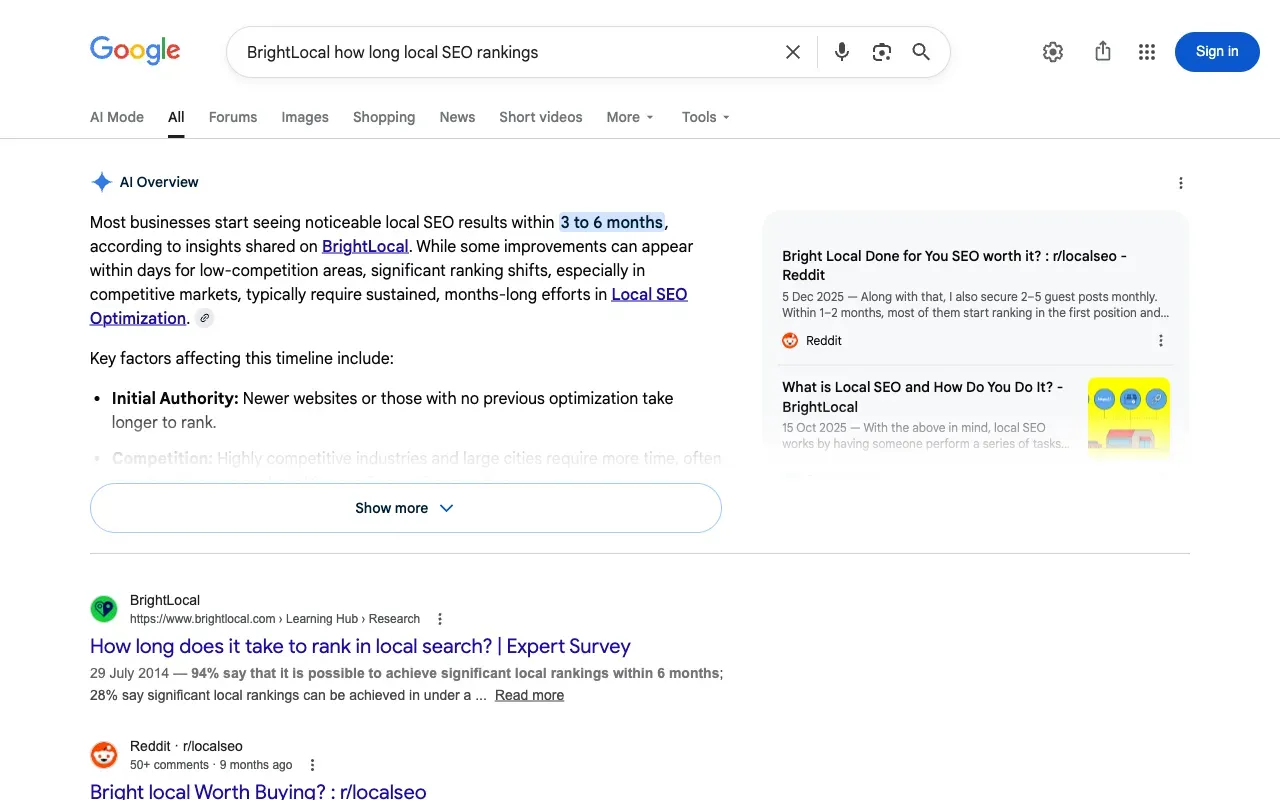Switch to Forums tab
This screenshot has width=1280, height=800.
(233, 117)
